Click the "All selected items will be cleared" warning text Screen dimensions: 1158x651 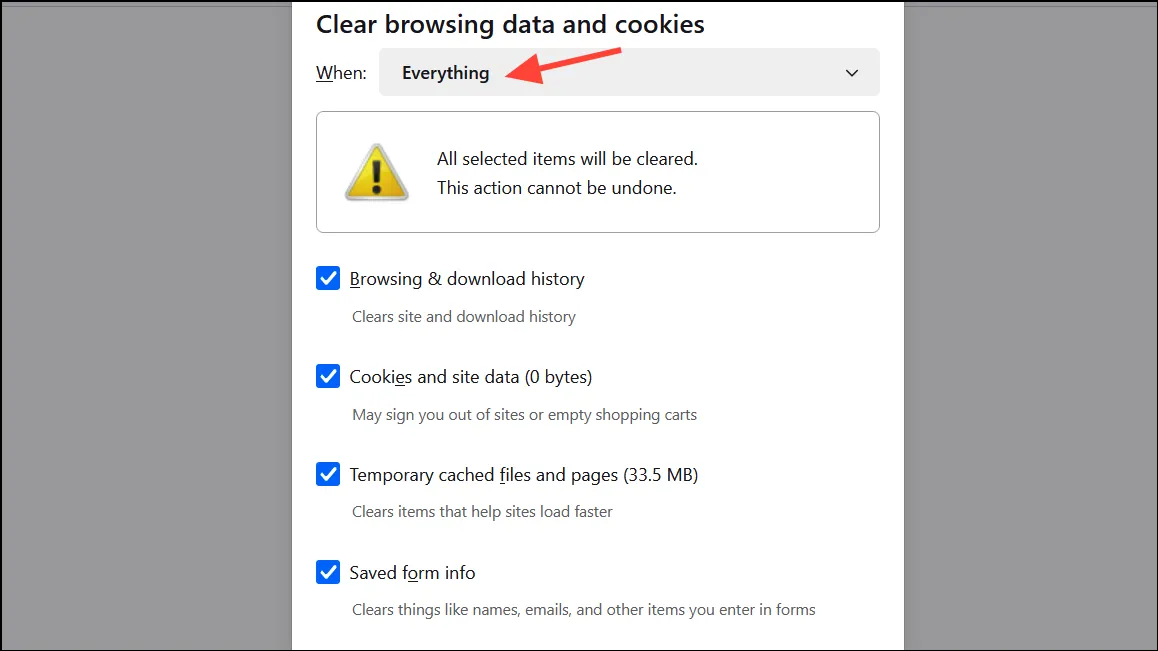pyautogui.click(x=567, y=159)
